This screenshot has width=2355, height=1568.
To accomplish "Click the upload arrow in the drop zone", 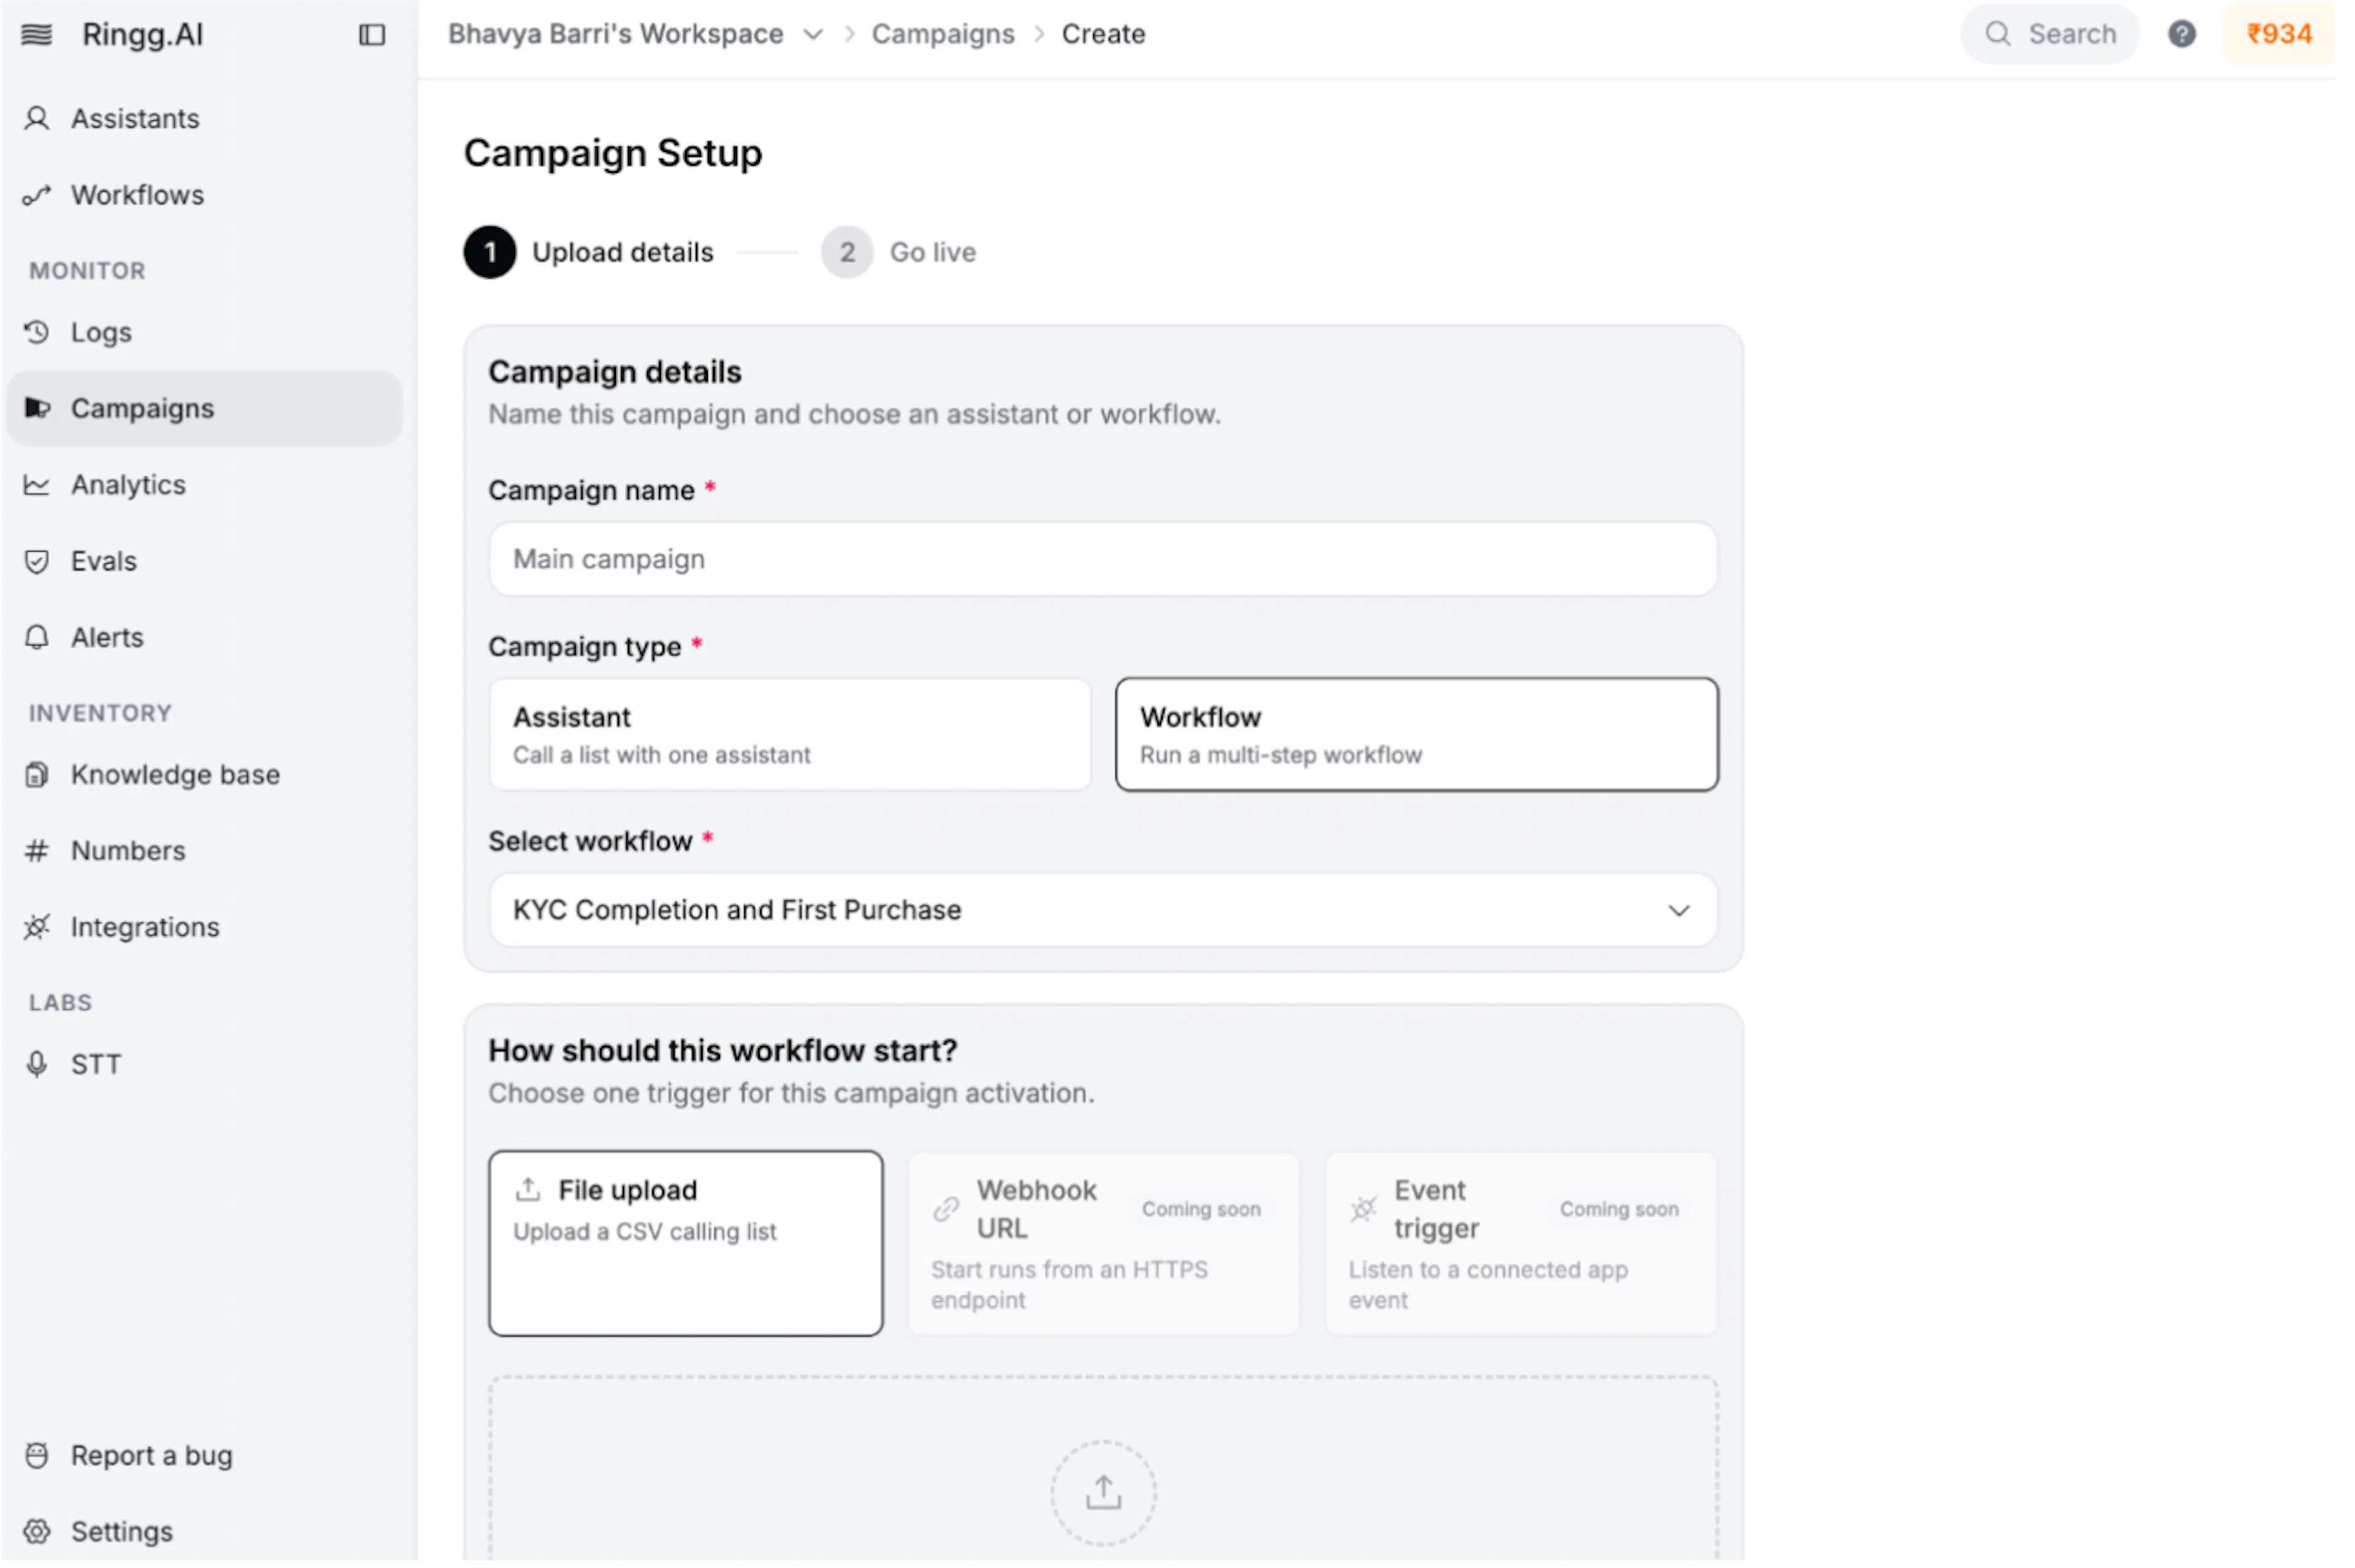I will click(x=1103, y=1493).
